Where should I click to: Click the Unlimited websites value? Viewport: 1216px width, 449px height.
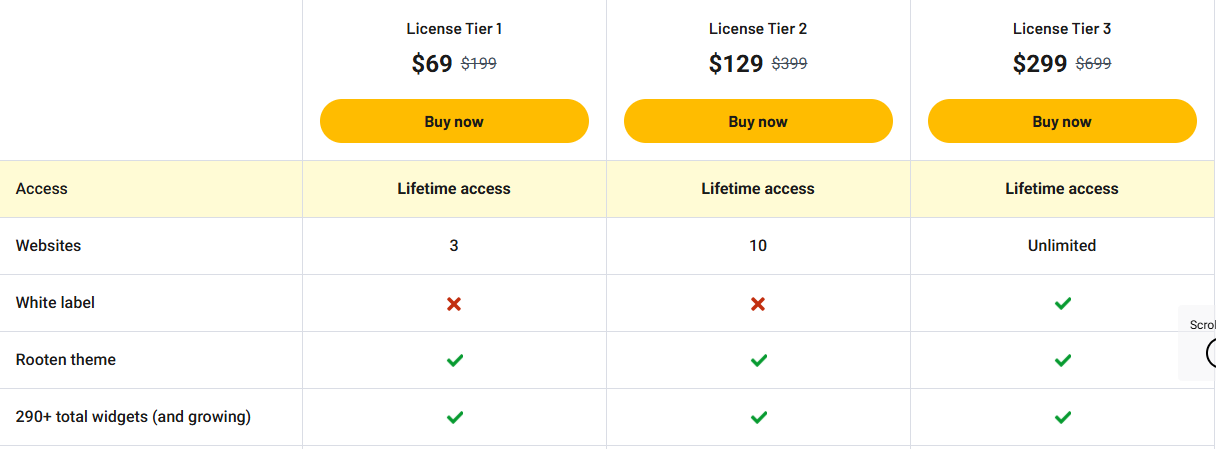pyautogui.click(x=1062, y=246)
